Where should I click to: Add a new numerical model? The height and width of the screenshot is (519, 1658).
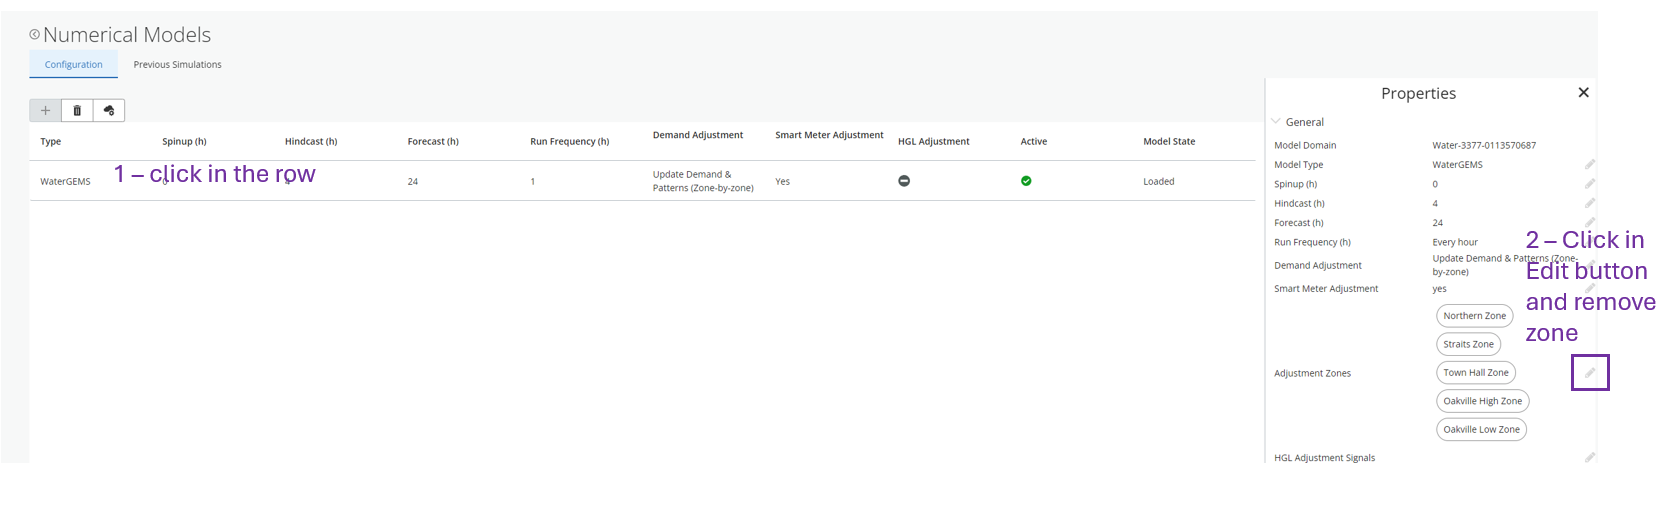[45, 111]
